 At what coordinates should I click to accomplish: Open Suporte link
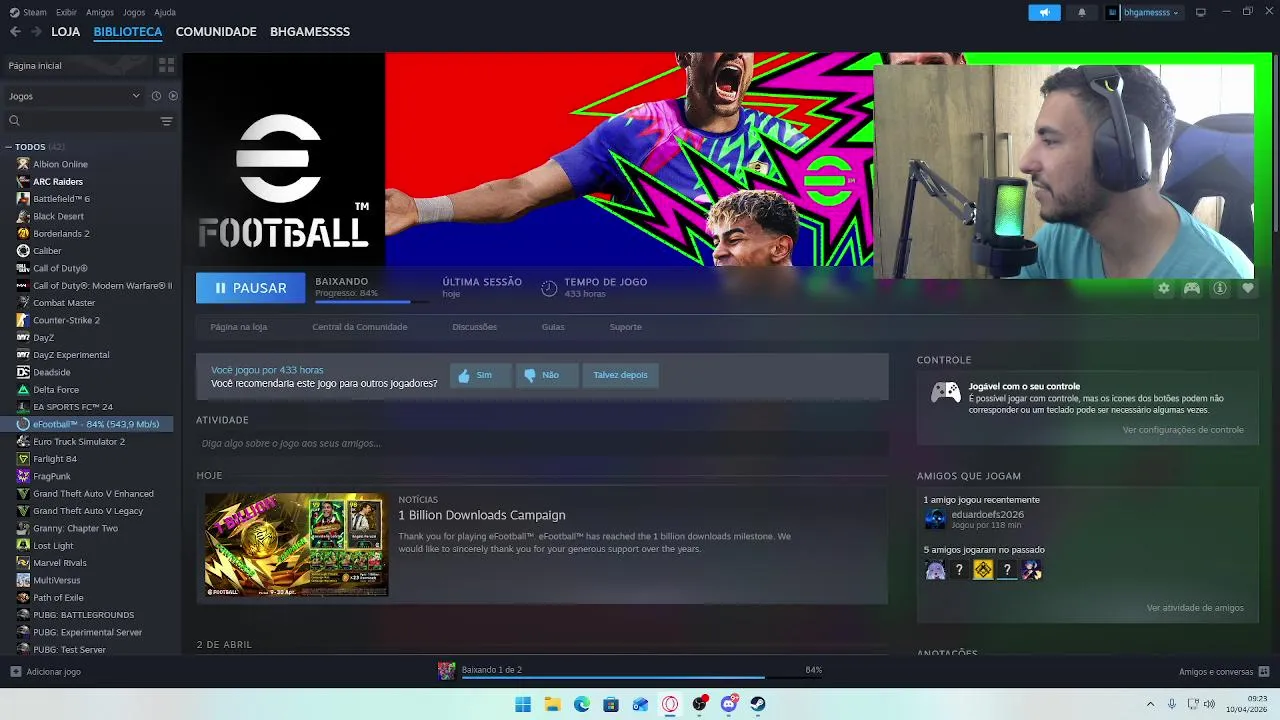pyautogui.click(x=626, y=327)
